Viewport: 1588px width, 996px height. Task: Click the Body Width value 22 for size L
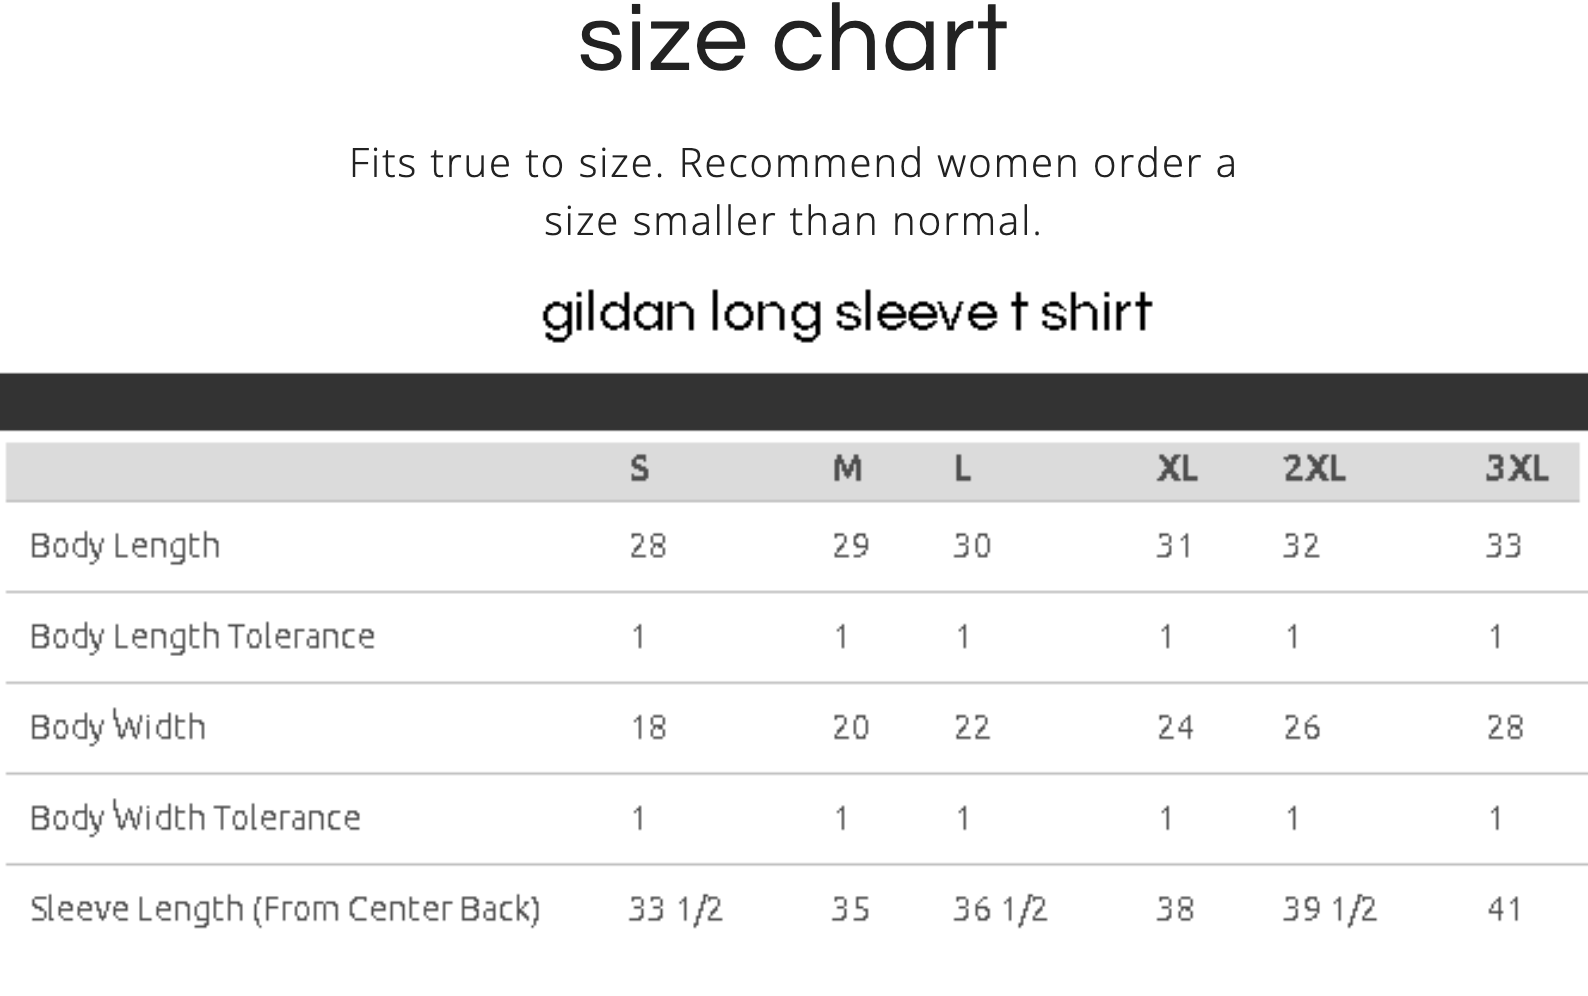click(x=972, y=727)
